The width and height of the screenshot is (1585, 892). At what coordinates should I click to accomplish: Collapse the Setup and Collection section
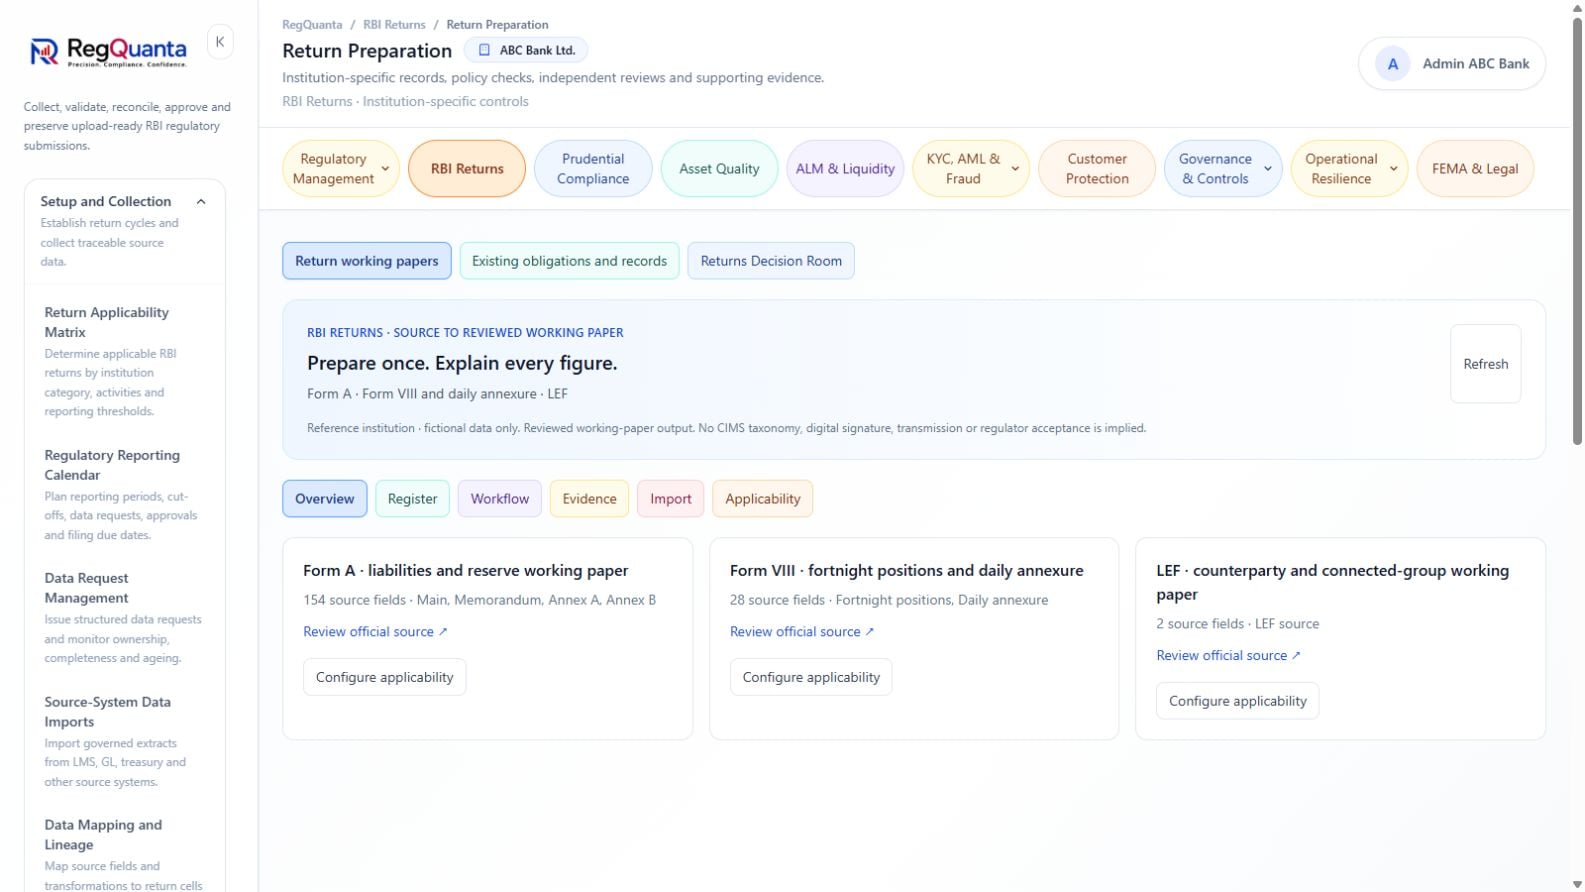coord(201,202)
